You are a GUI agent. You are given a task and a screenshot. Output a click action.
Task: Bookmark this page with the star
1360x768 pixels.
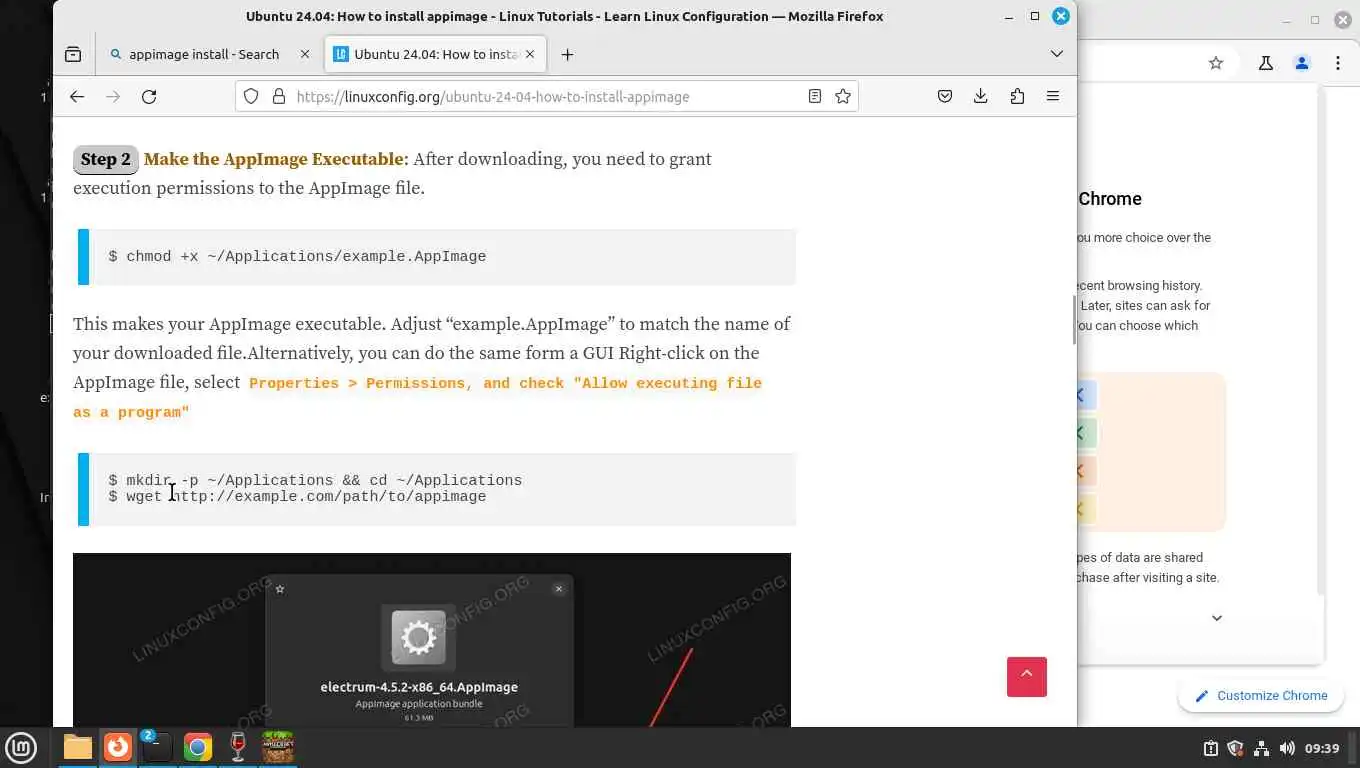tap(843, 96)
